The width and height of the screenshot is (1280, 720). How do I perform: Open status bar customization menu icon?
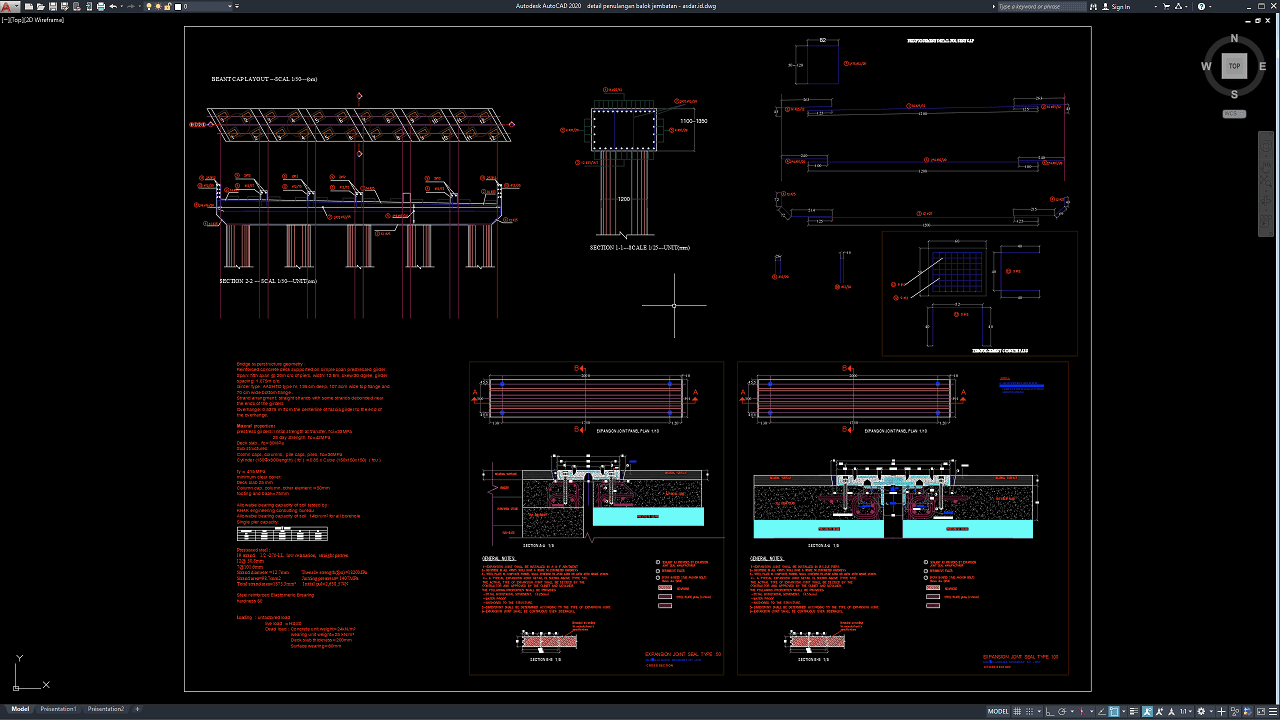point(1273,712)
